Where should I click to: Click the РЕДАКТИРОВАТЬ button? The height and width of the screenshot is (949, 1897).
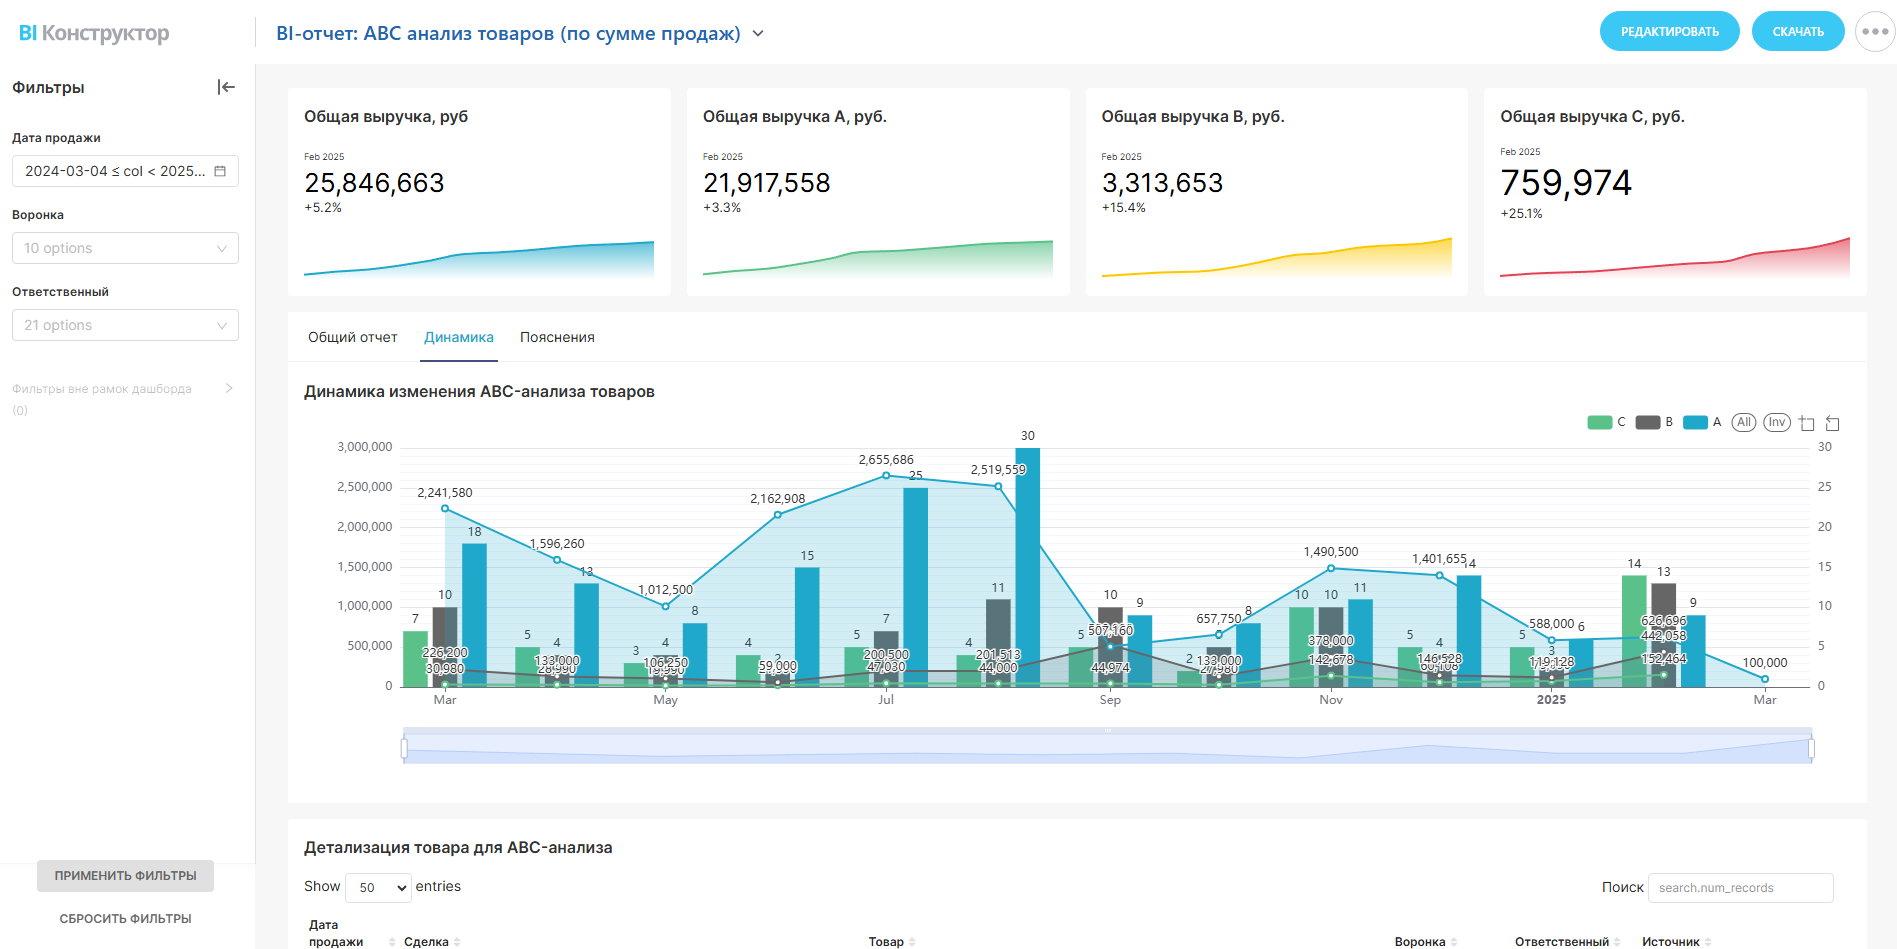coord(1669,32)
